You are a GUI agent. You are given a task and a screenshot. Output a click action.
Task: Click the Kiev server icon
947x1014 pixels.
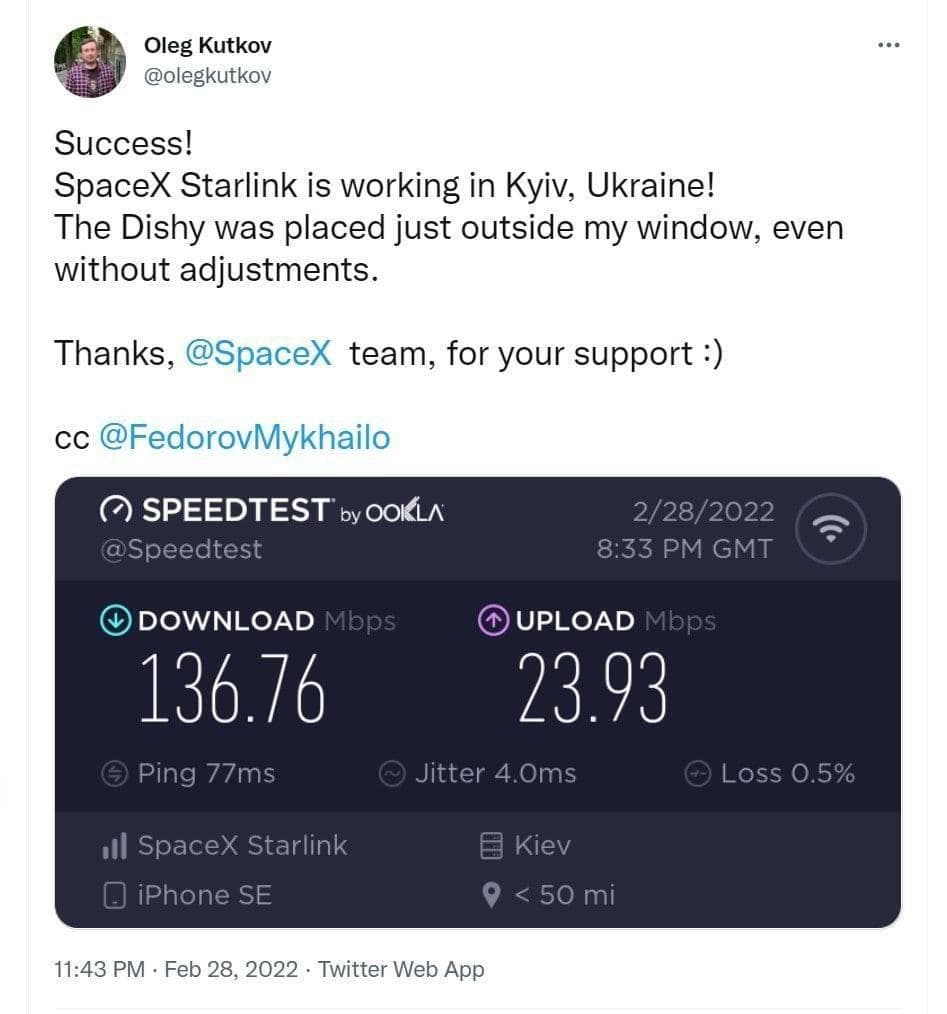pyautogui.click(x=491, y=847)
